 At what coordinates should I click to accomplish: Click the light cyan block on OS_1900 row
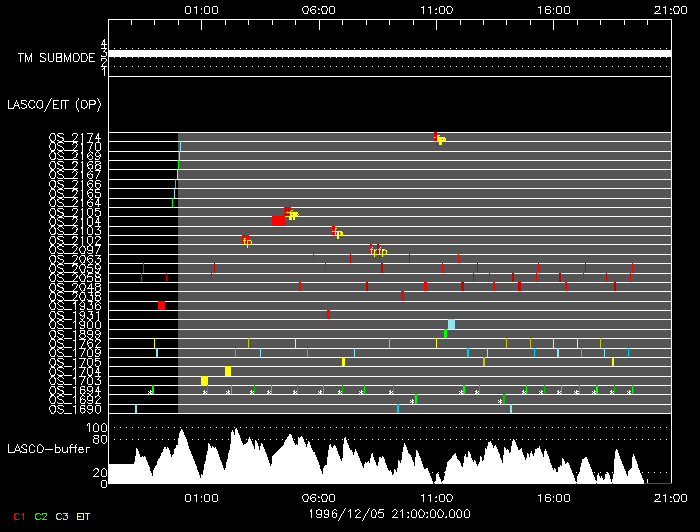pos(451,324)
